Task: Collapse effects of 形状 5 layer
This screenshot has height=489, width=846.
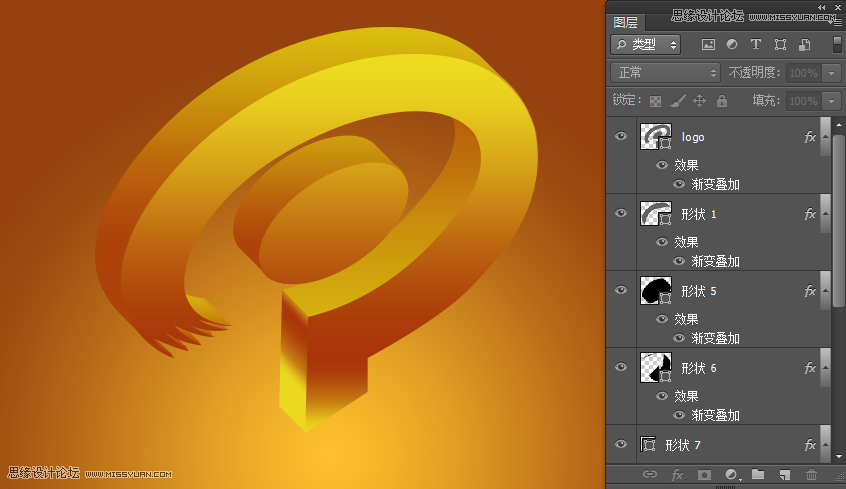Action: point(825,291)
